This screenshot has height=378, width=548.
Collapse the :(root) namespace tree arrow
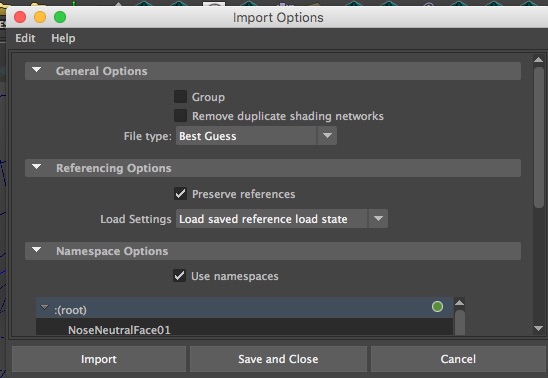(x=44, y=307)
